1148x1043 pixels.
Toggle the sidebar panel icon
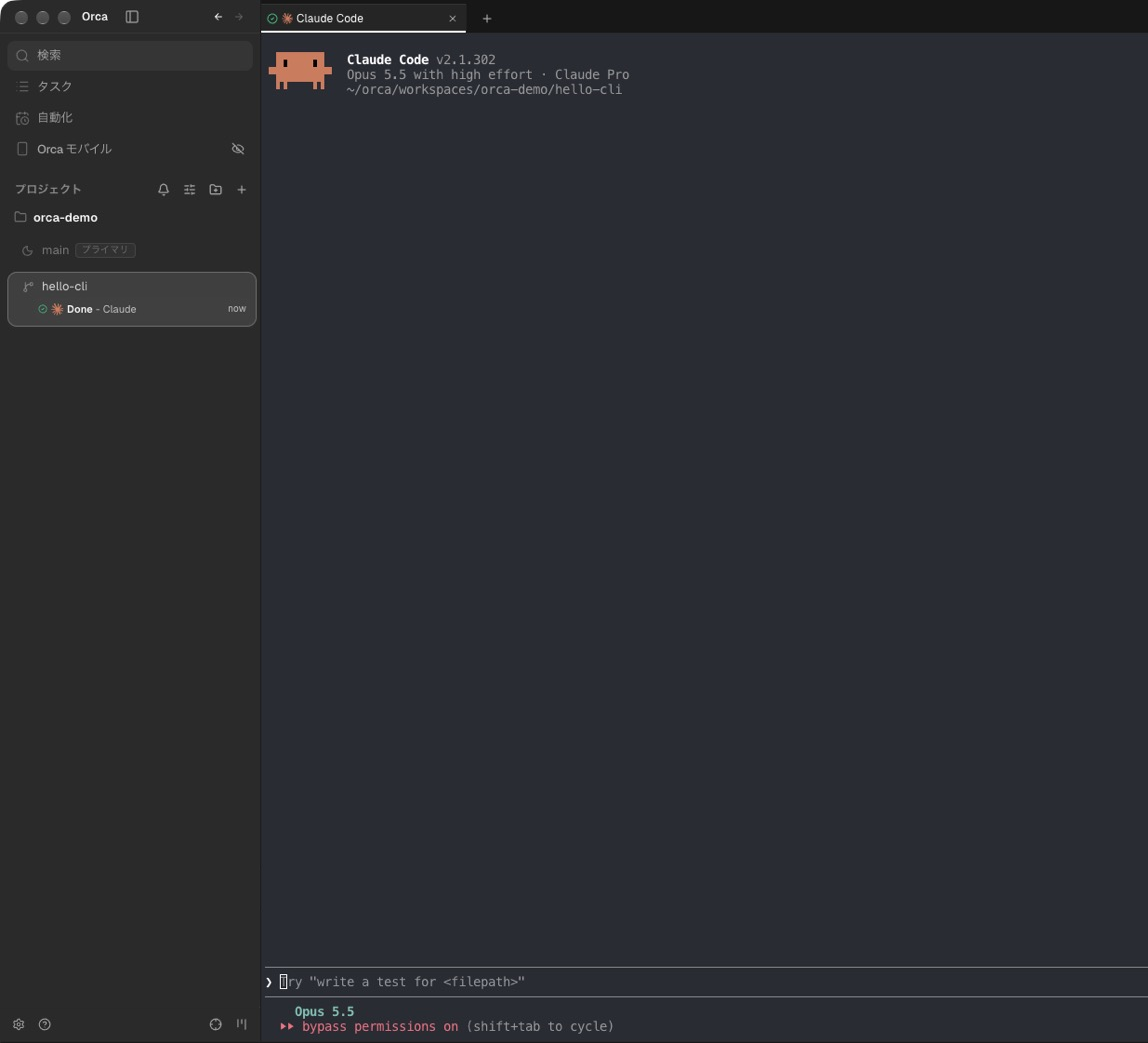tap(132, 17)
